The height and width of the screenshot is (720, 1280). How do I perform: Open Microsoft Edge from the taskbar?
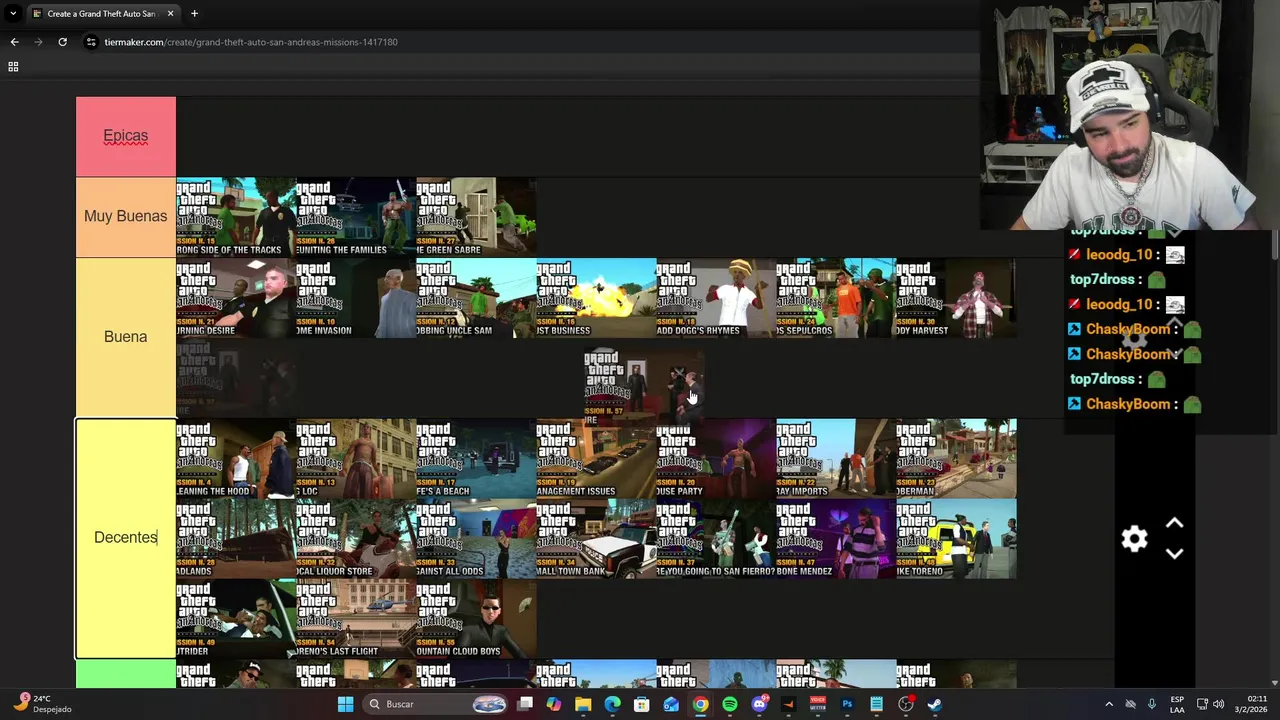[612, 704]
